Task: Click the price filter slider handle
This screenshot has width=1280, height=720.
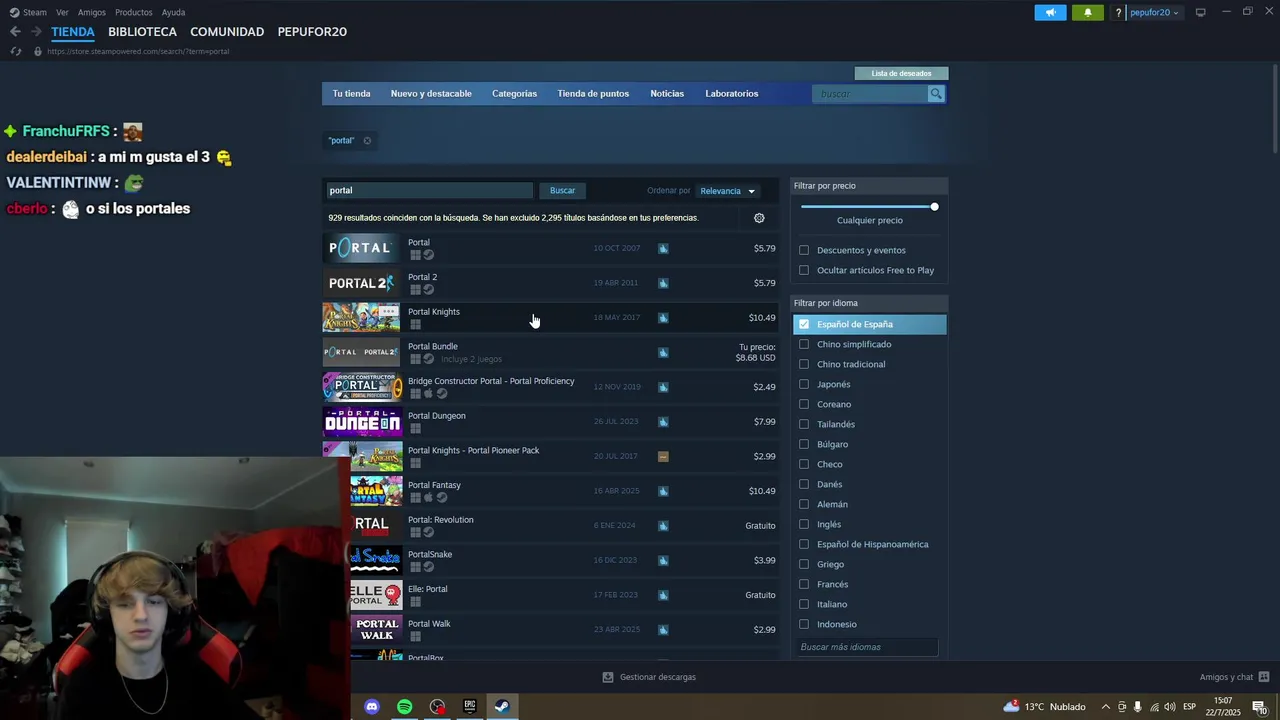Action: tap(934, 207)
